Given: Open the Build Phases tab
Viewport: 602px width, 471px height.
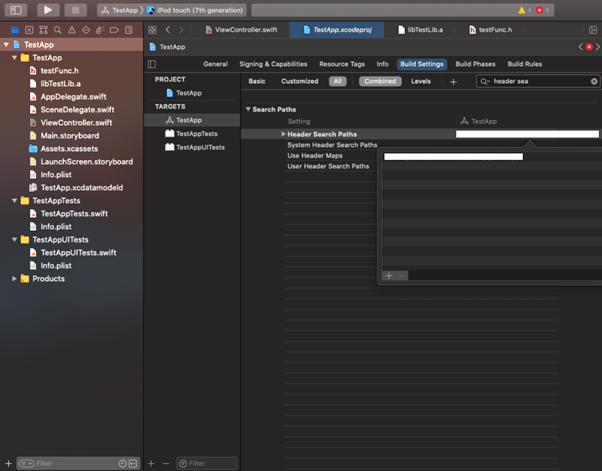Looking at the screenshot, I should (x=475, y=64).
